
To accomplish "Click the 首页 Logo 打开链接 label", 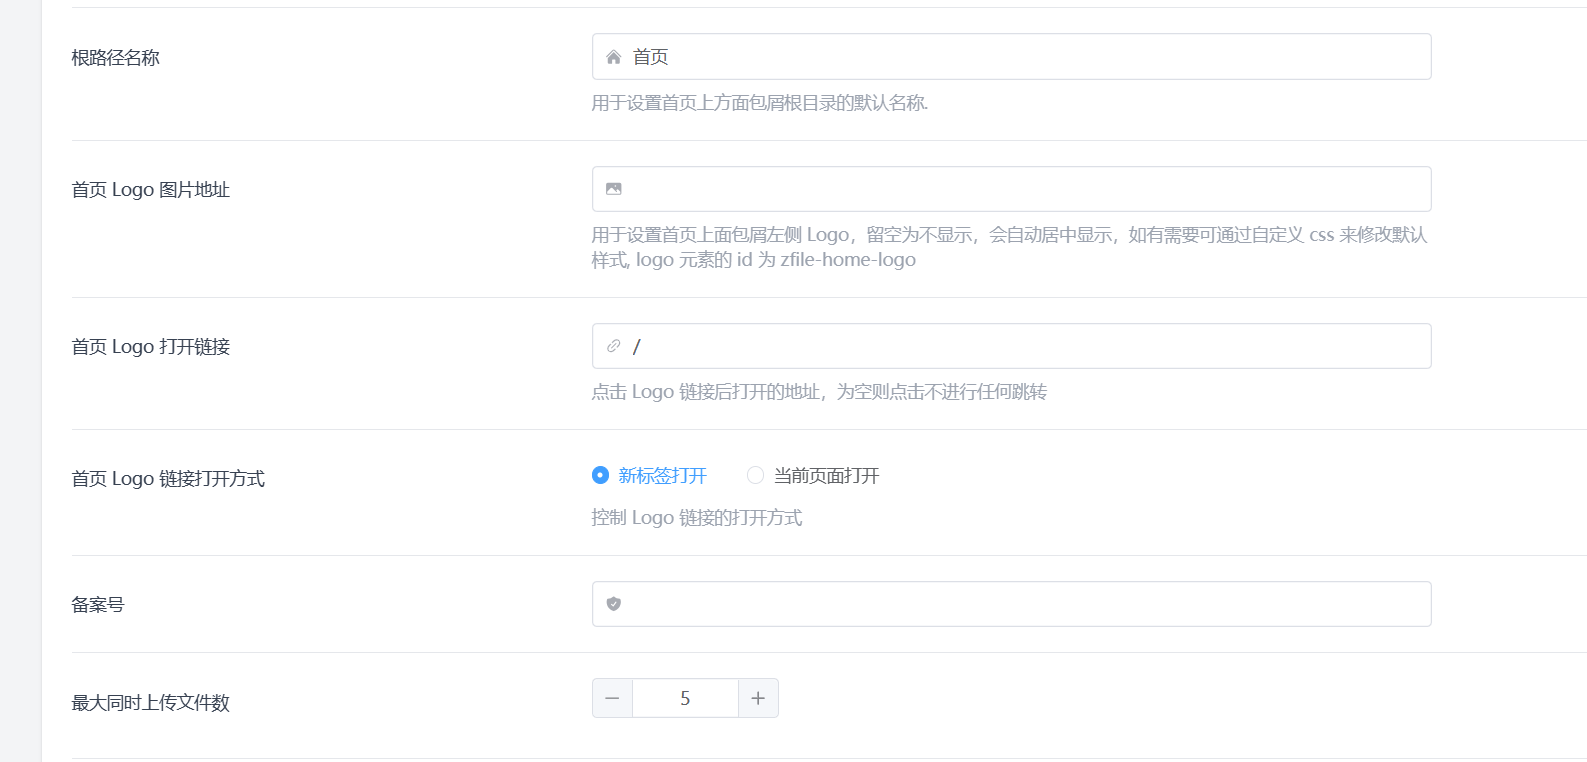I will 151,347.
